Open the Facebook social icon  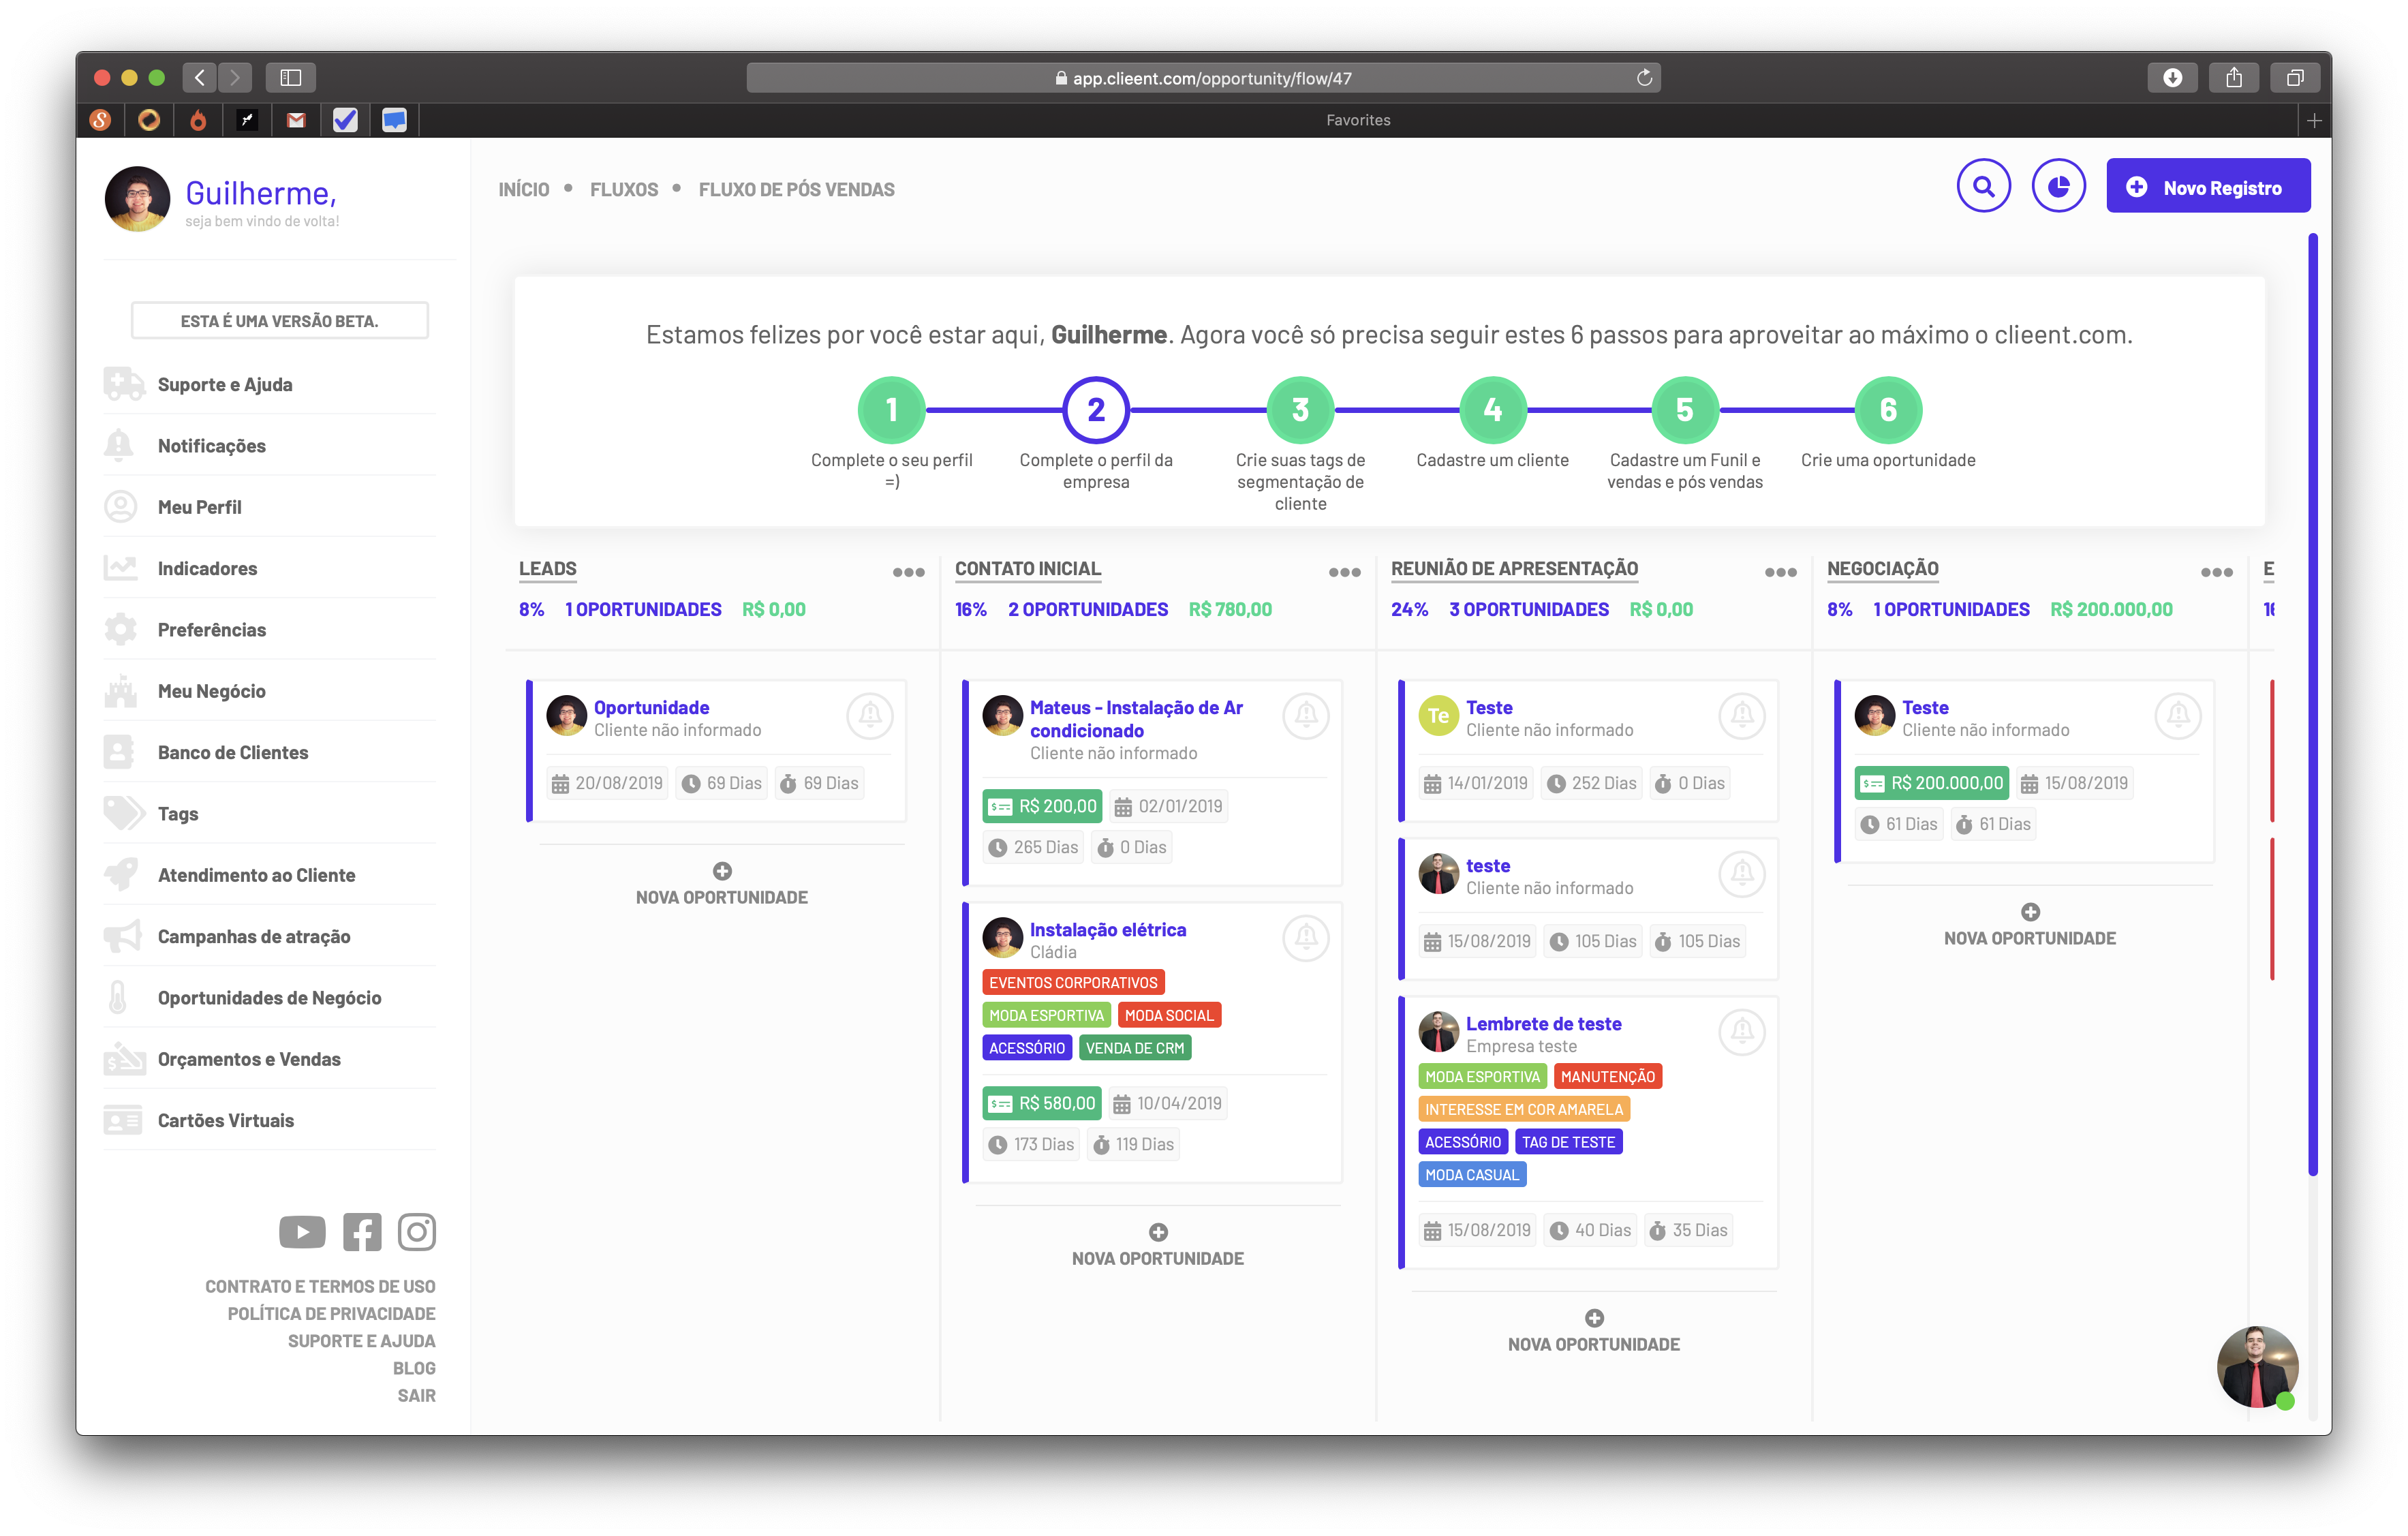point(362,1232)
